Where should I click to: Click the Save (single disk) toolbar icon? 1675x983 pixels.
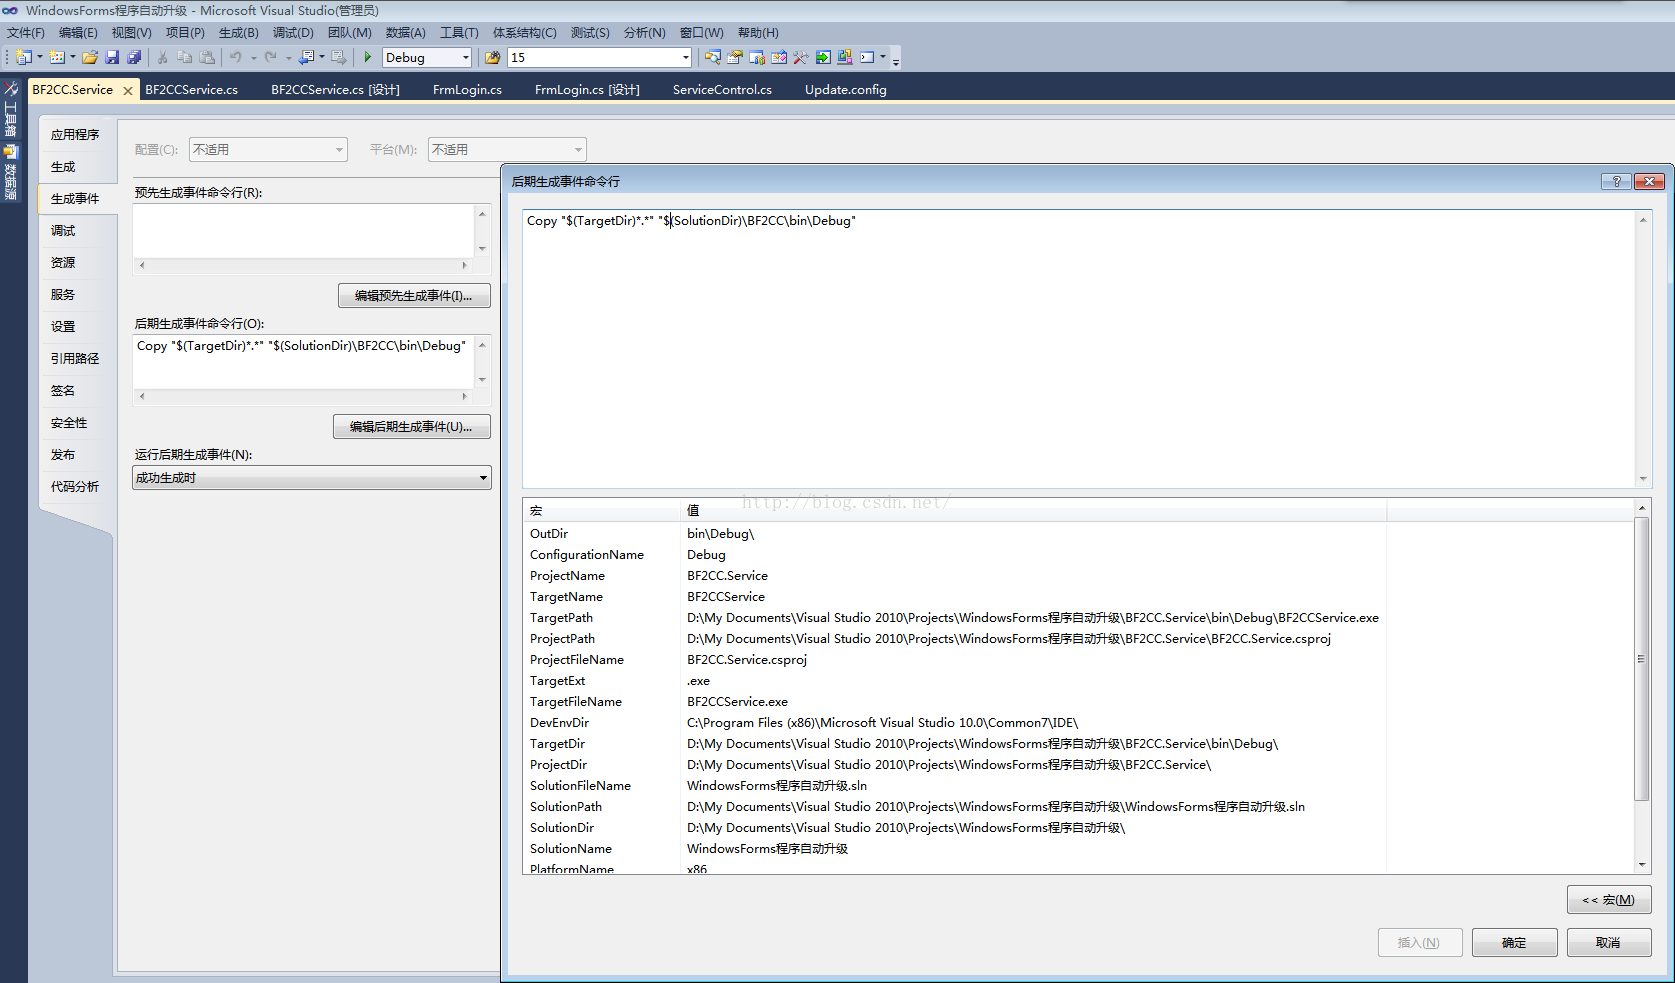point(112,57)
